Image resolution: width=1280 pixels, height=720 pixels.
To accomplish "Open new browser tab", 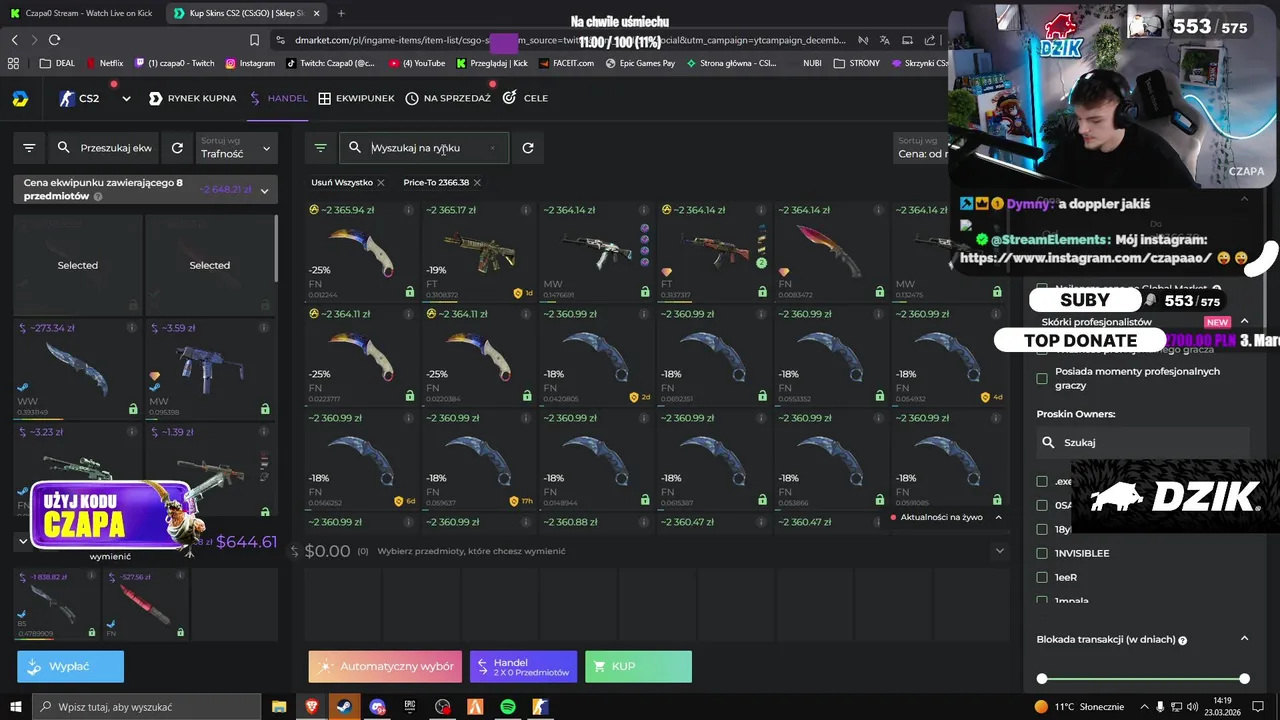I will [x=341, y=13].
